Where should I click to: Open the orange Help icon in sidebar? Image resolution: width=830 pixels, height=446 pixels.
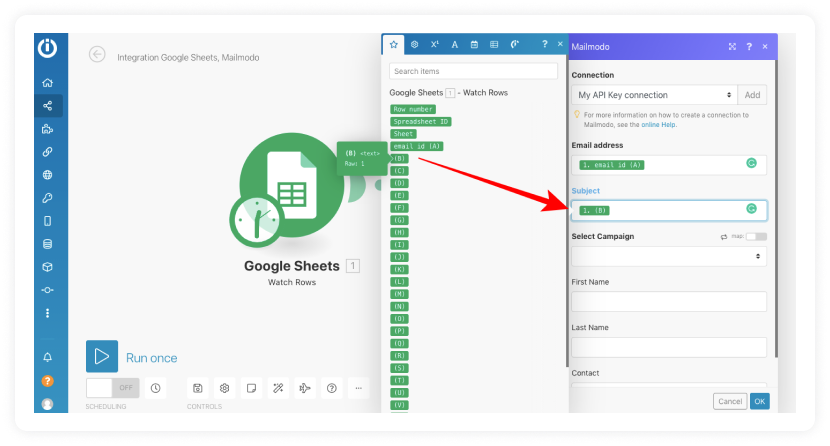coord(48,381)
